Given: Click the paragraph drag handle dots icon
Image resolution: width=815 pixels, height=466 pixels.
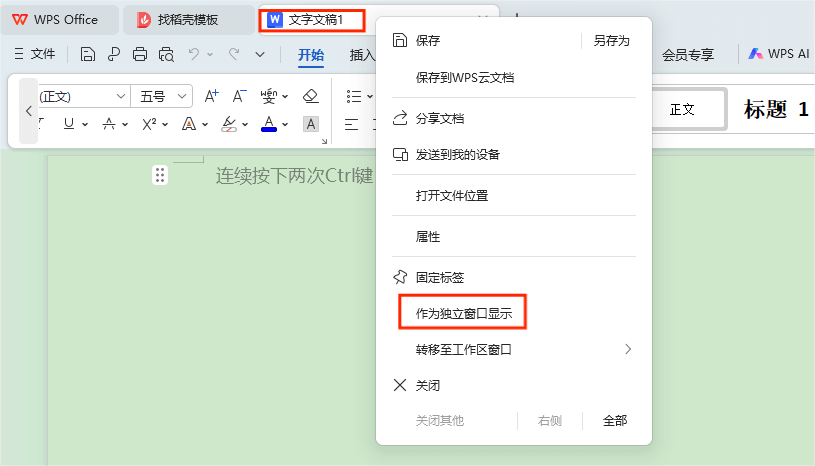Looking at the screenshot, I should [x=160, y=175].
